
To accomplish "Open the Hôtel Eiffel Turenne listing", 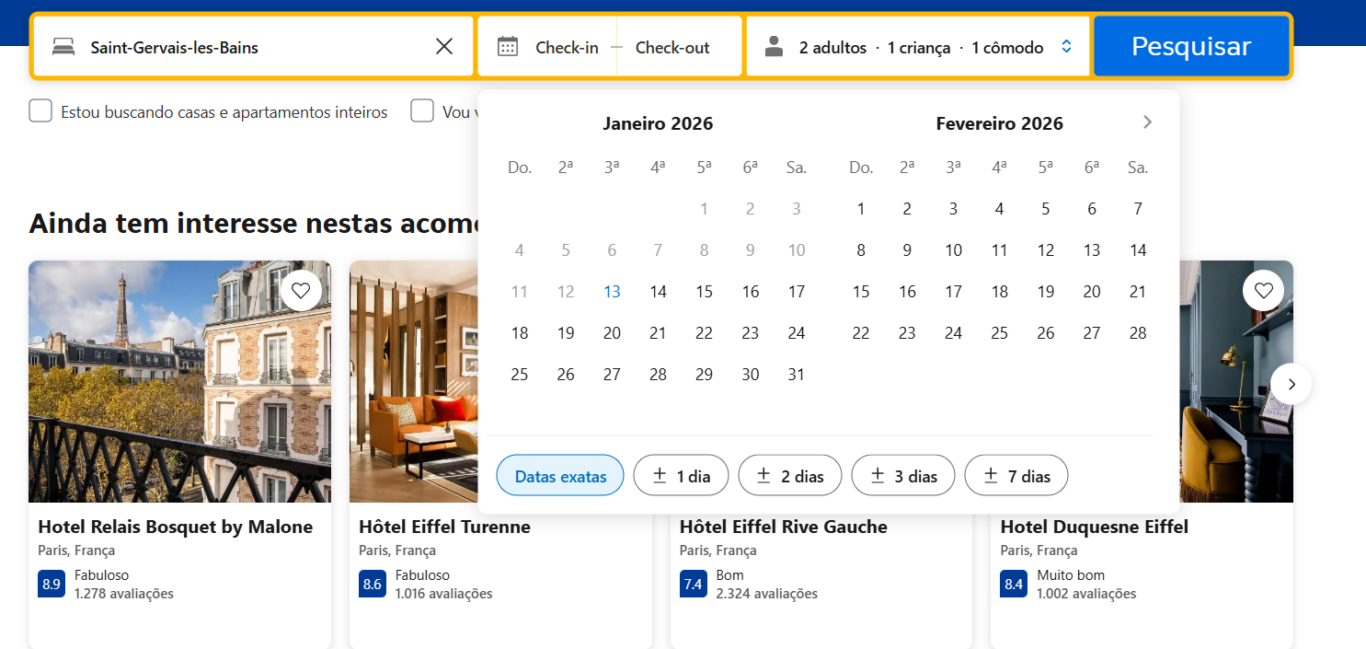I will [444, 526].
